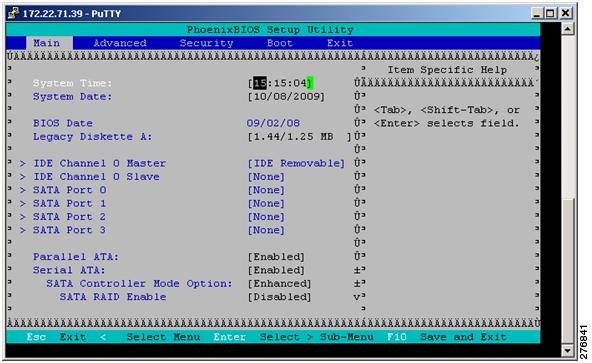Click the SATA RAID Enable label

(113, 297)
